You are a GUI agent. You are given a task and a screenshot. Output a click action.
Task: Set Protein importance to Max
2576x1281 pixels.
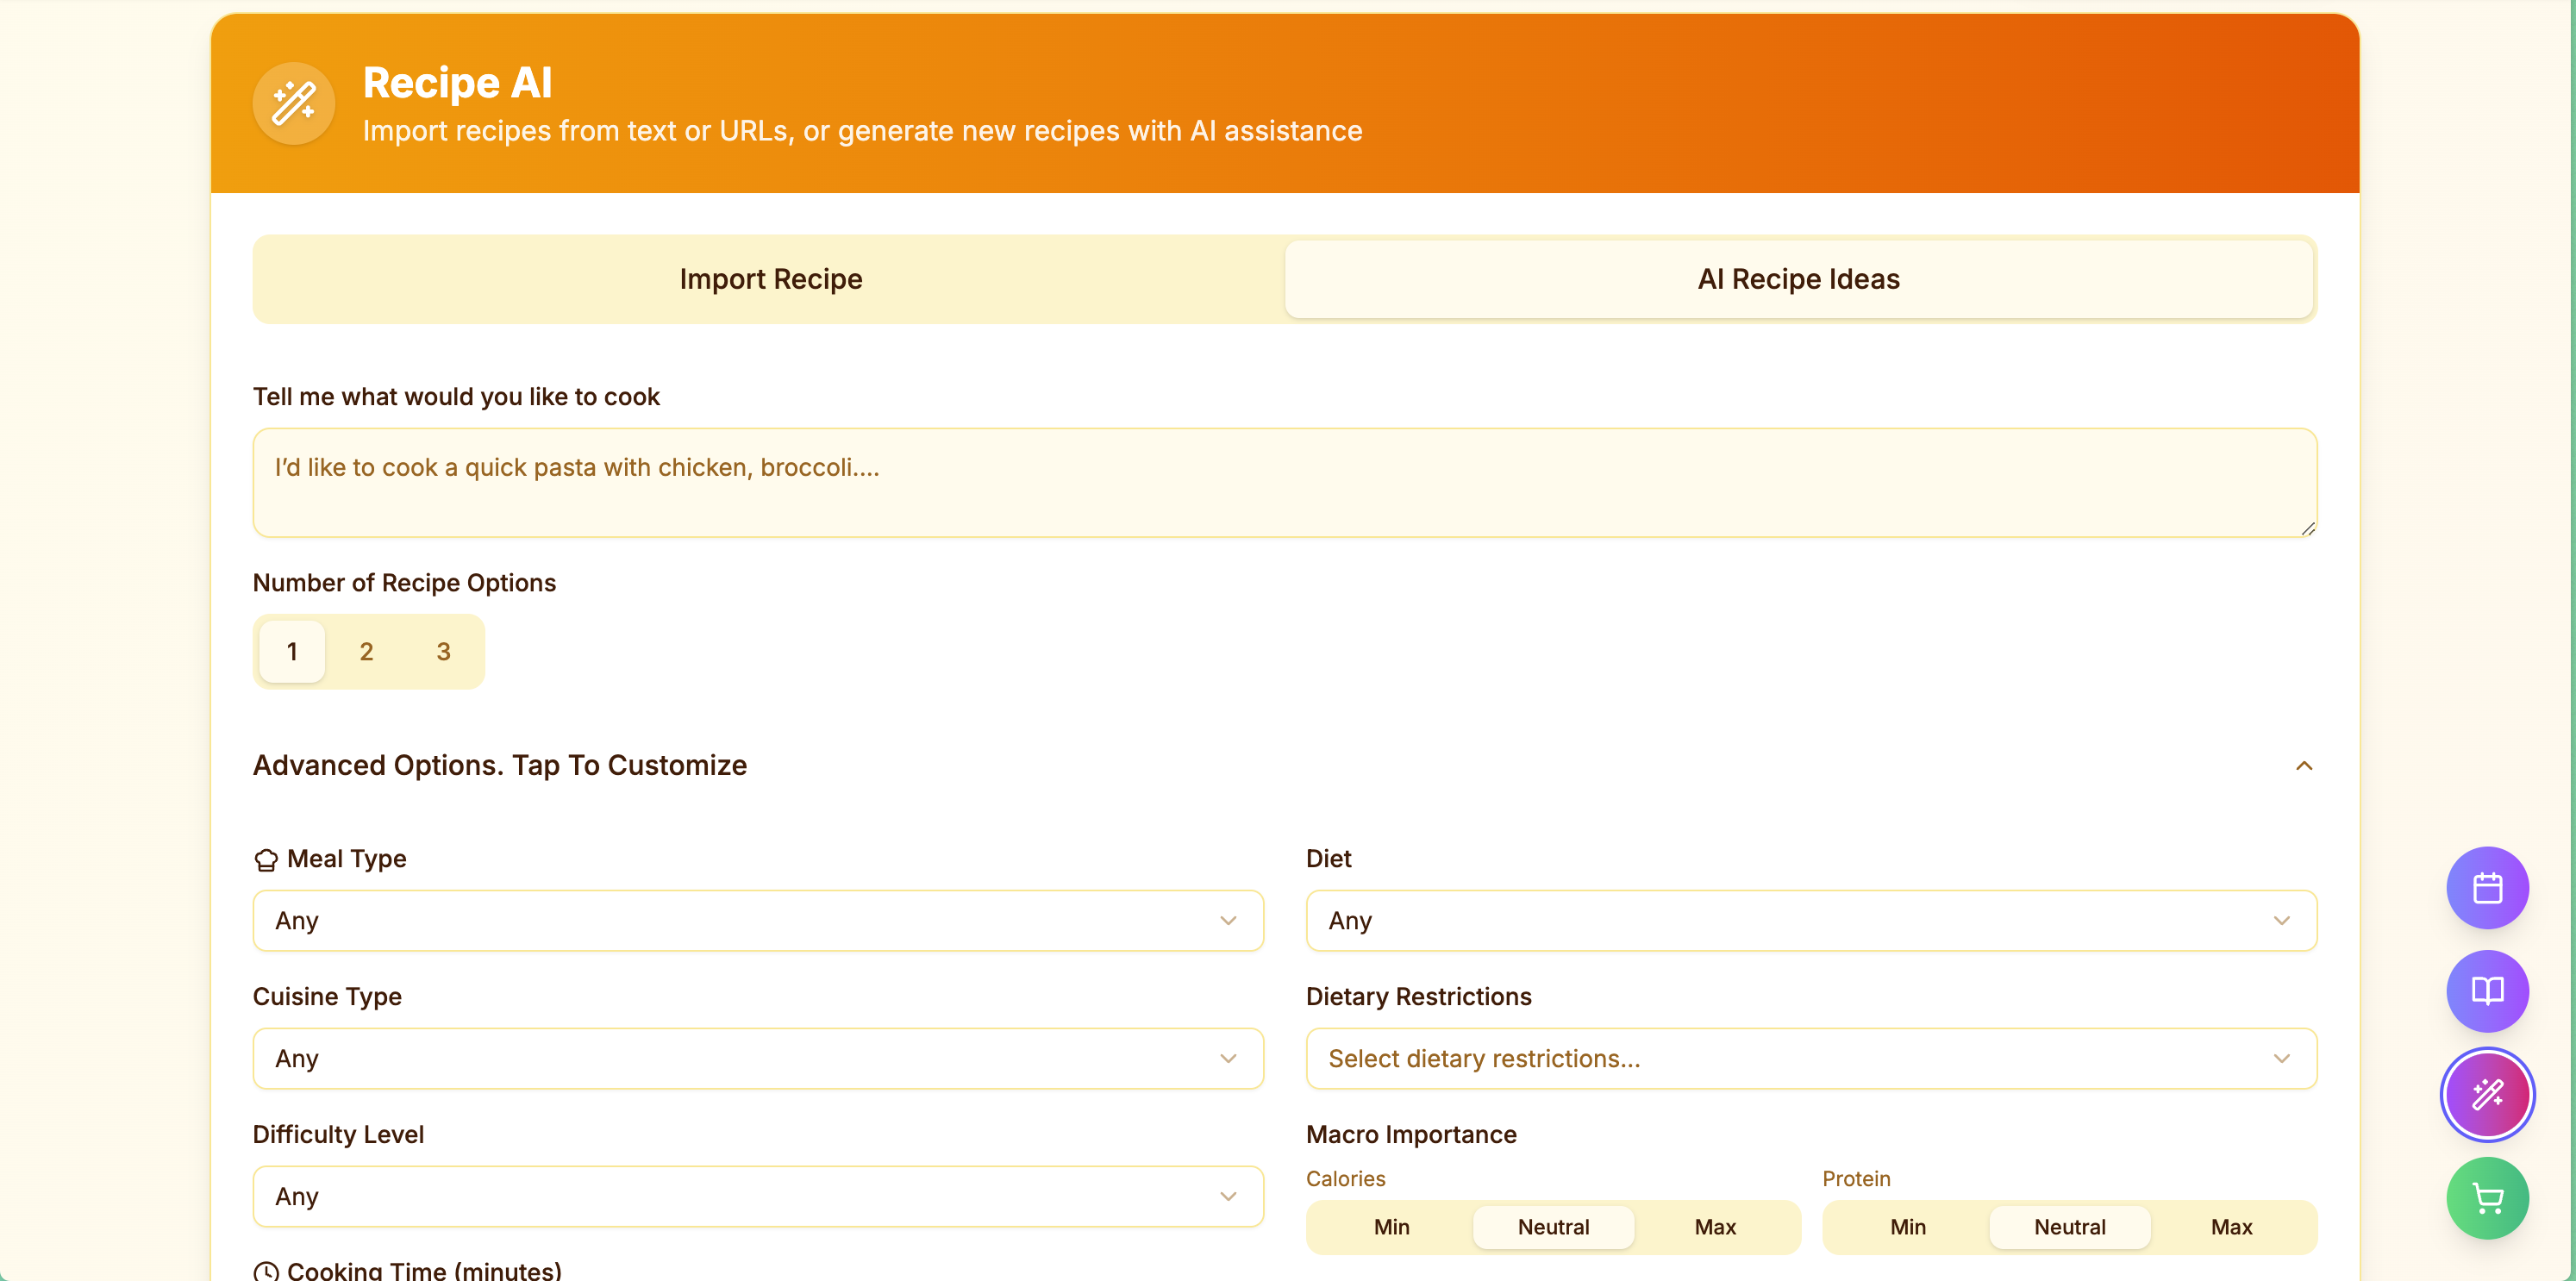[2231, 1227]
